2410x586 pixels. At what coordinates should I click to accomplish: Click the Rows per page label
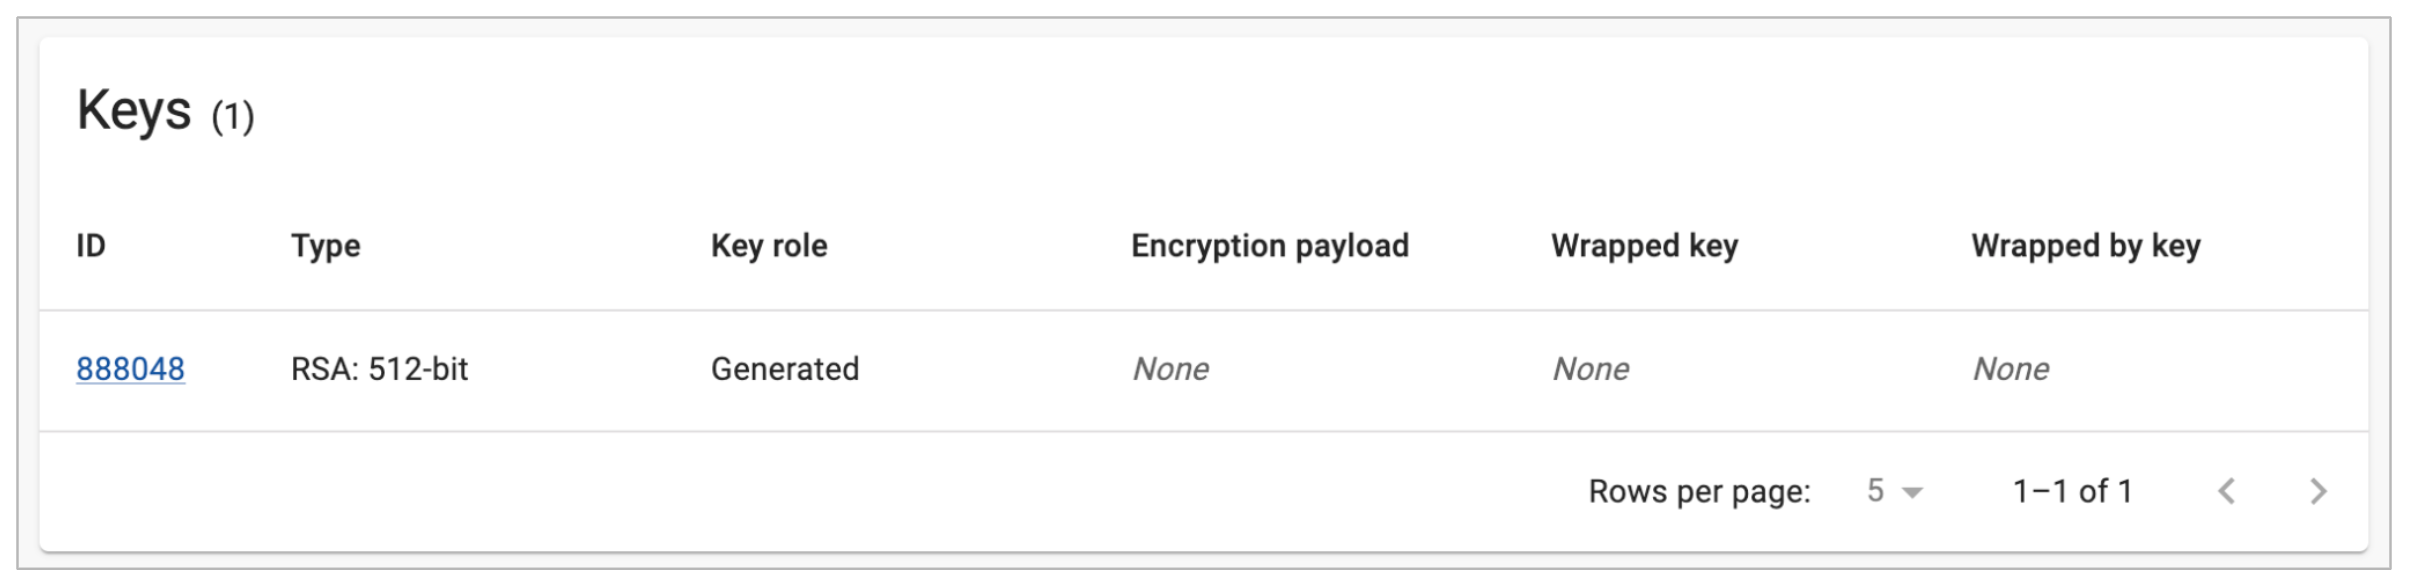pos(1699,491)
